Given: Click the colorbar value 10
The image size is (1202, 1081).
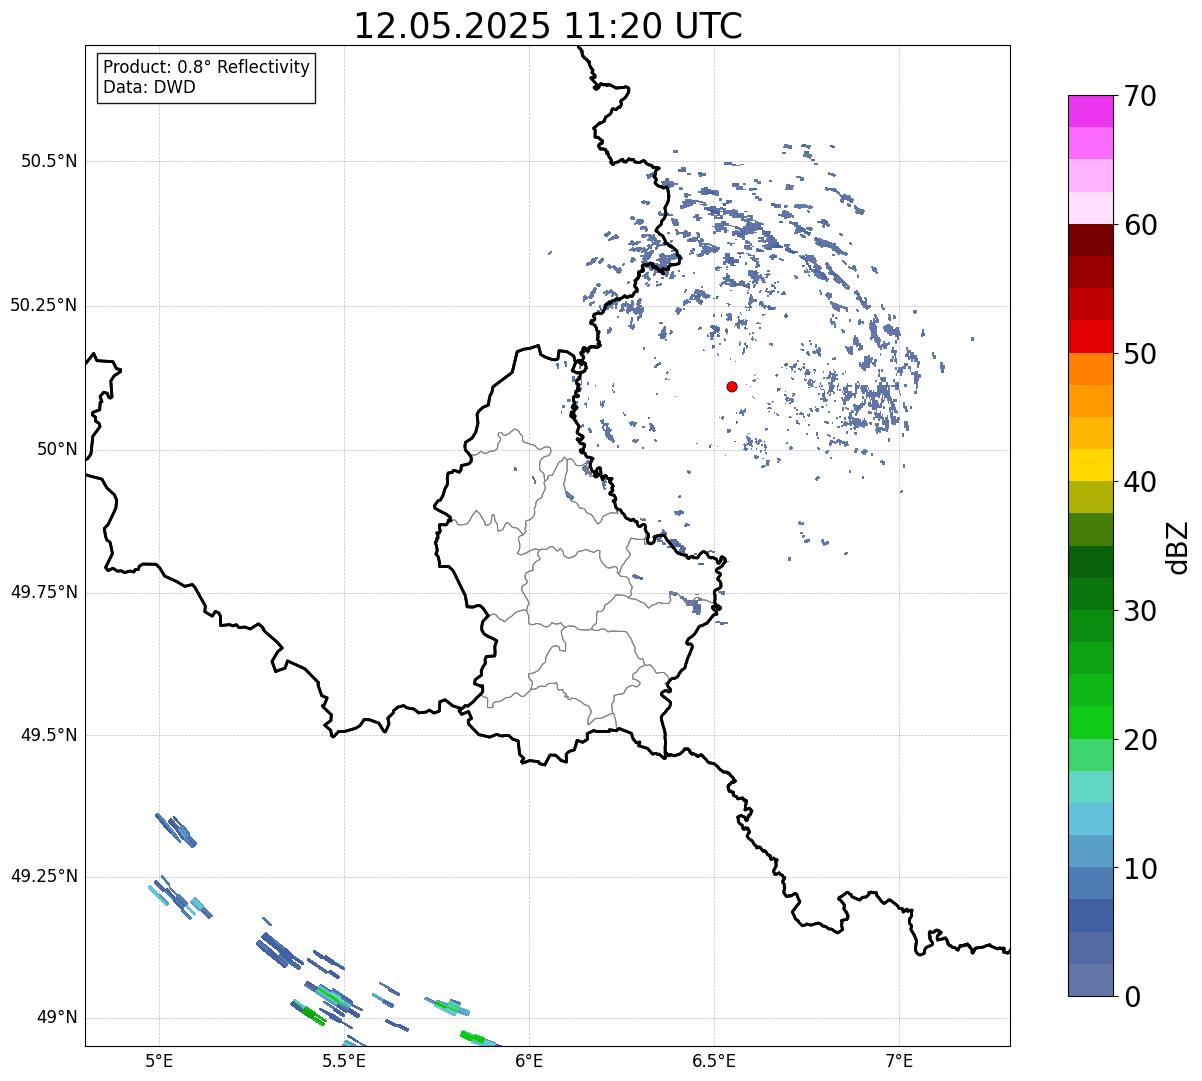Looking at the screenshot, I should point(1140,868).
